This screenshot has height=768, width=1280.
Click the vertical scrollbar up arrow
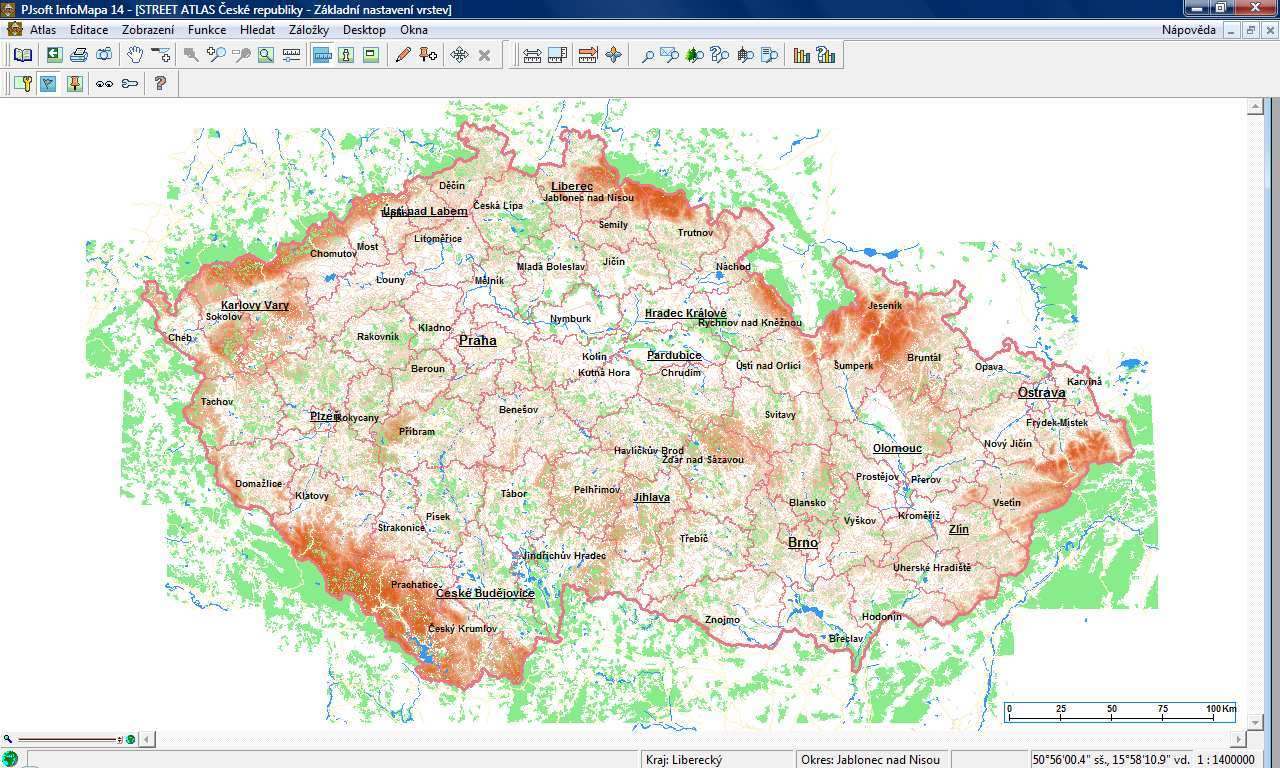click(x=1256, y=106)
